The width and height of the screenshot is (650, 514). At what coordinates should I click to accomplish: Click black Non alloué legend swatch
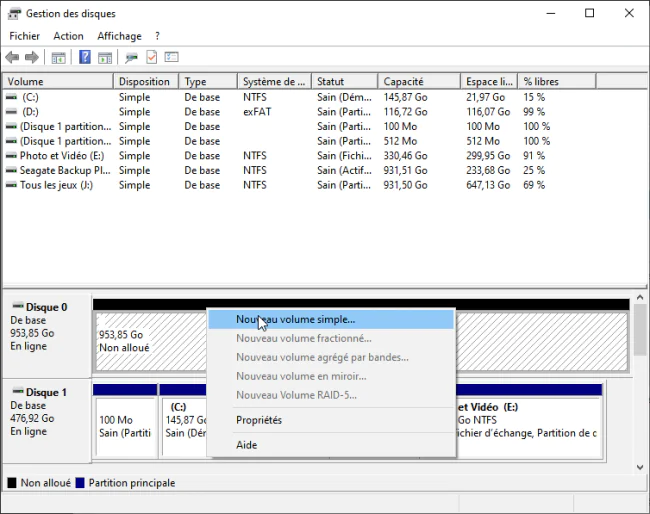tap(12, 483)
